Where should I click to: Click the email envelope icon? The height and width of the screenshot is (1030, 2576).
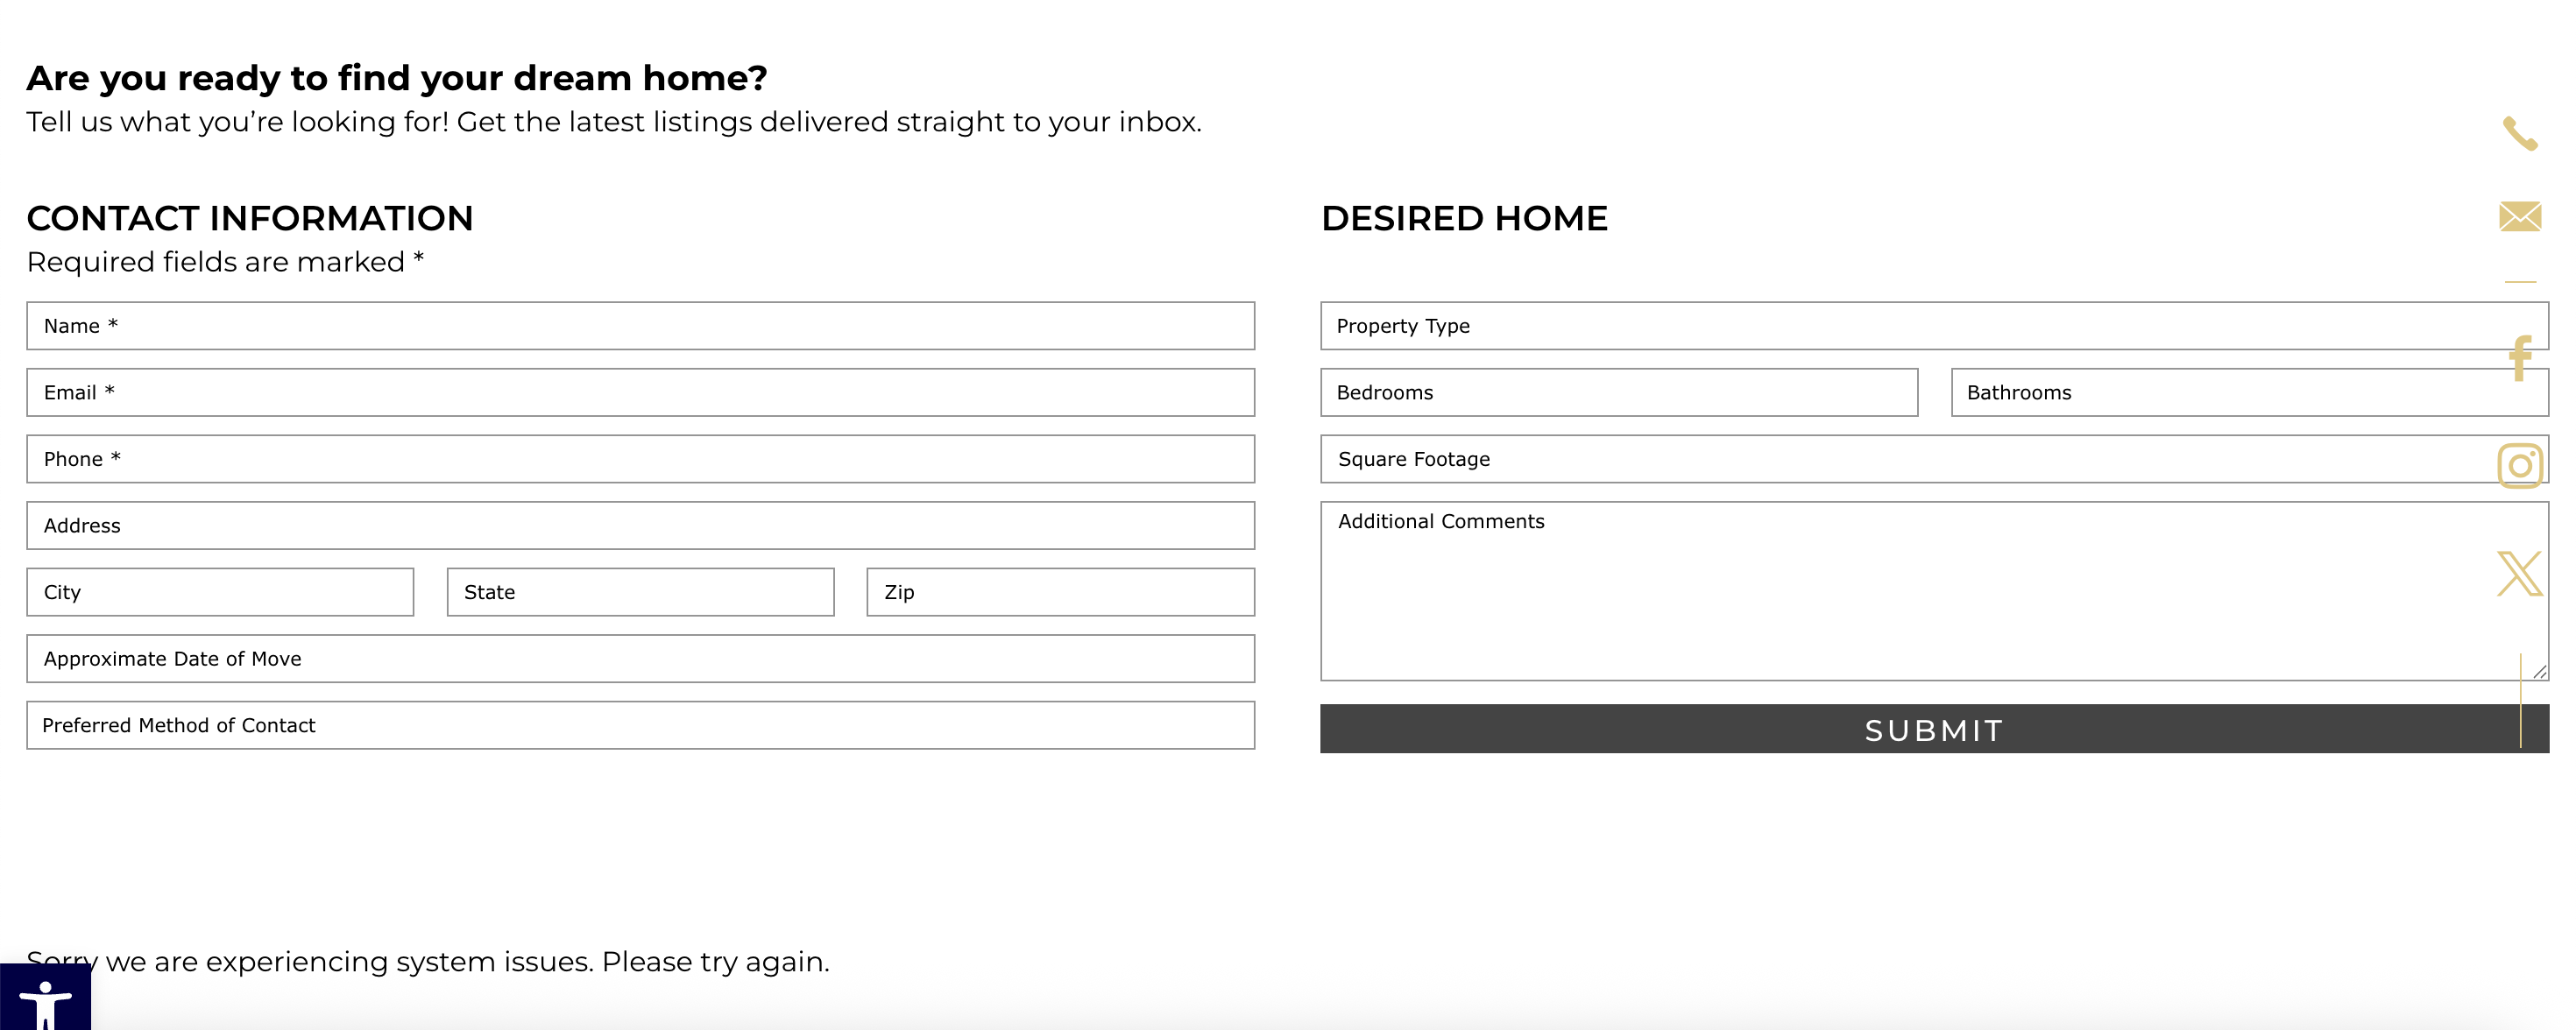pyautogui.click(x=2519, y=216)
